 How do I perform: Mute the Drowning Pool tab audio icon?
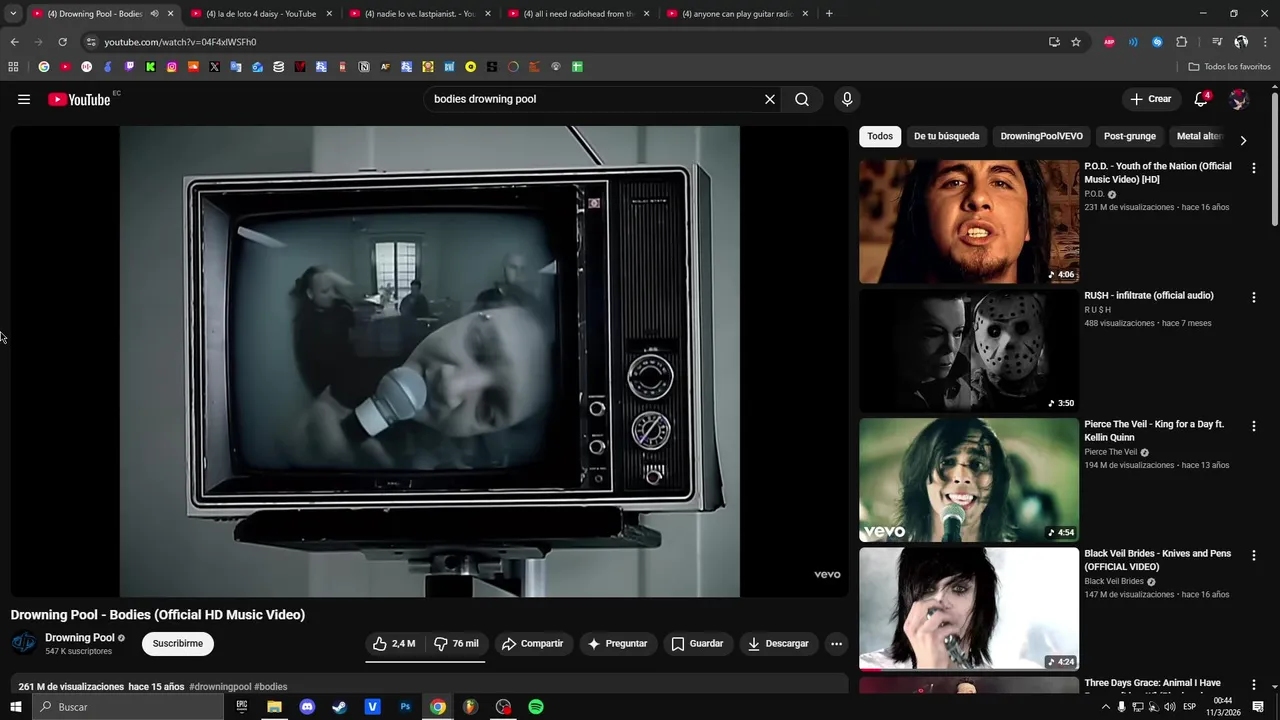(154, 14)
